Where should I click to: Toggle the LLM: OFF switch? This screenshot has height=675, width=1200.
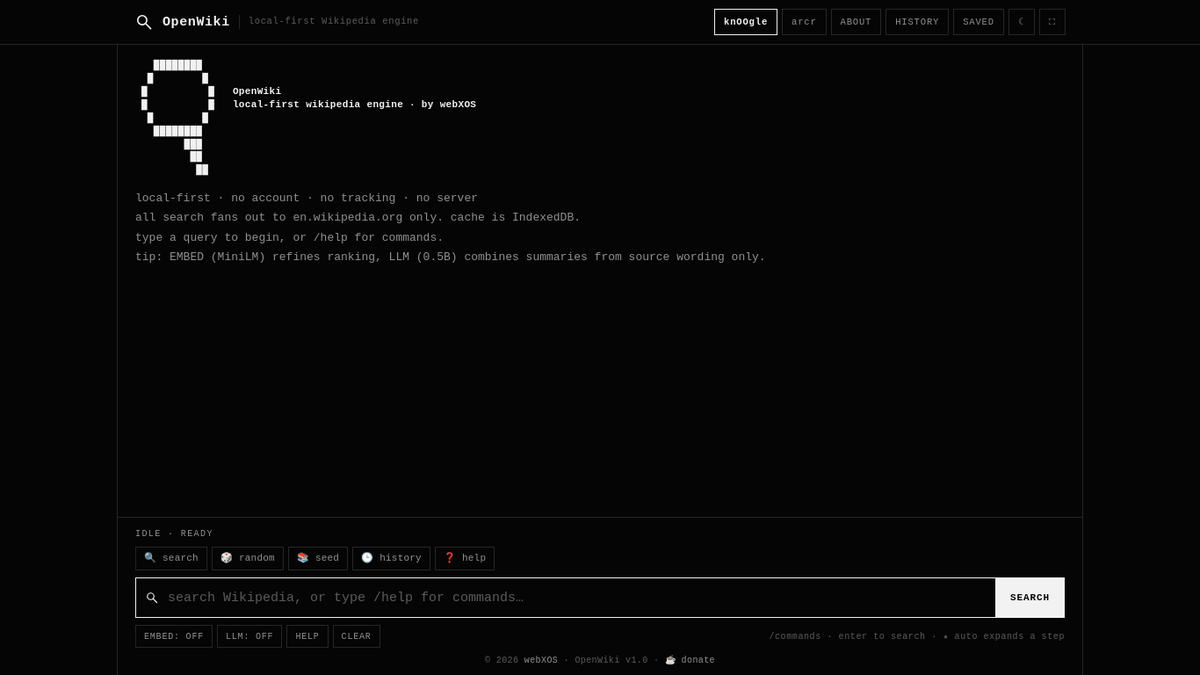pos(249,636)
